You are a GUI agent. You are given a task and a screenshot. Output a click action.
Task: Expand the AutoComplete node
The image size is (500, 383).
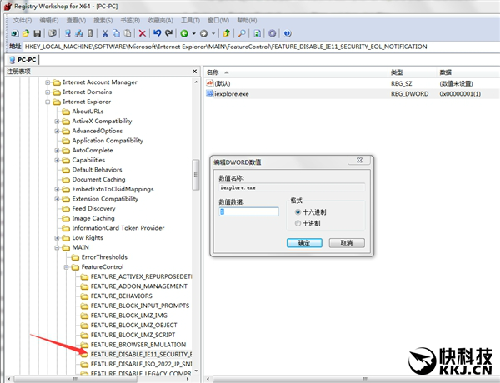coord(57,150)
